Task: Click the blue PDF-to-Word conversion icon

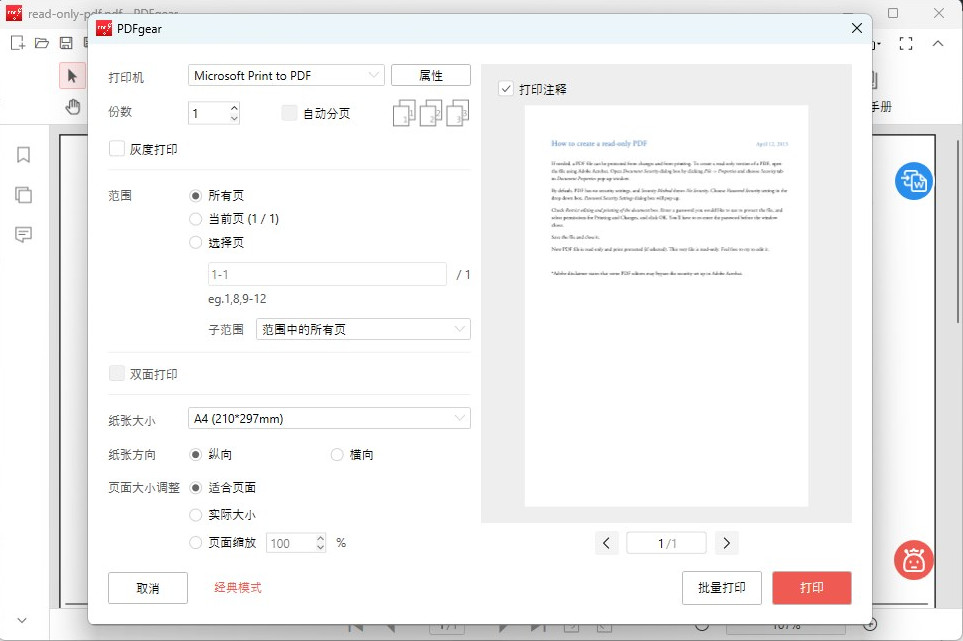Action: coord(912,181)
